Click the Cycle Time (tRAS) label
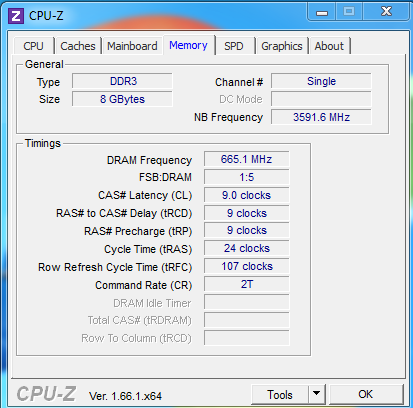 pyautogui.click(x=148, y=249)
